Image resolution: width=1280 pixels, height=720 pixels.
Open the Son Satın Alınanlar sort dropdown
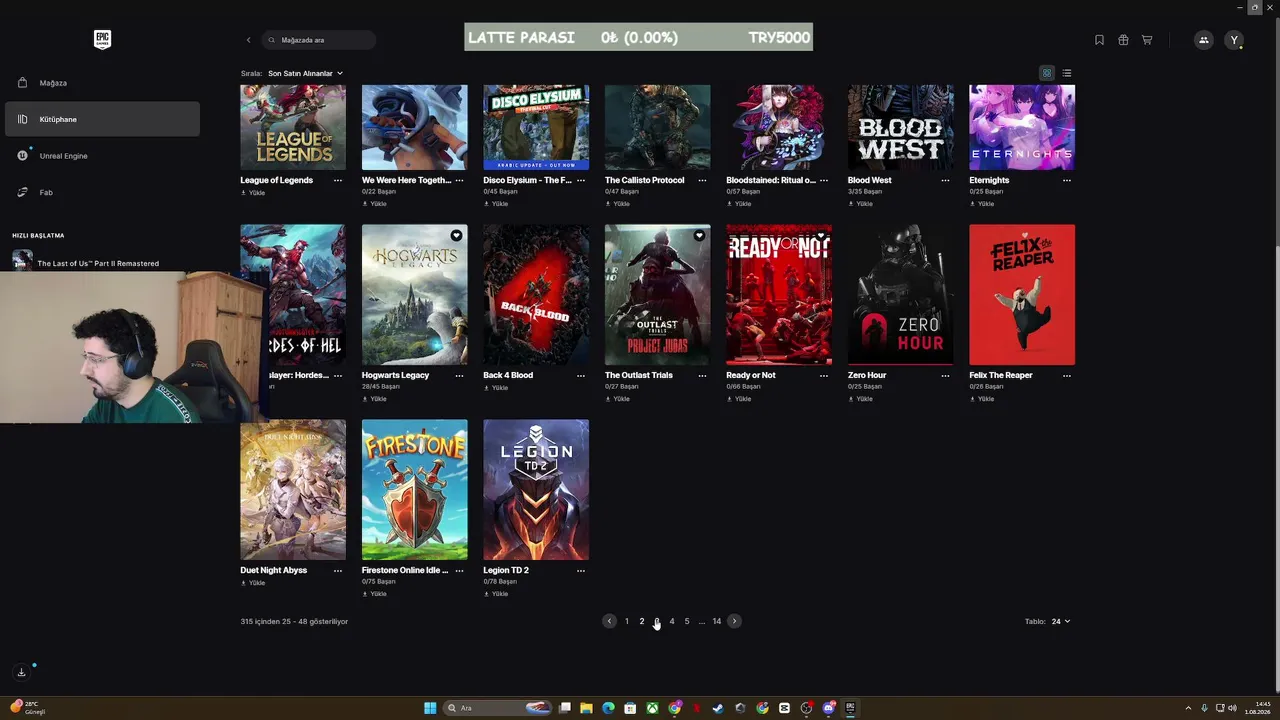coord(305,73)
